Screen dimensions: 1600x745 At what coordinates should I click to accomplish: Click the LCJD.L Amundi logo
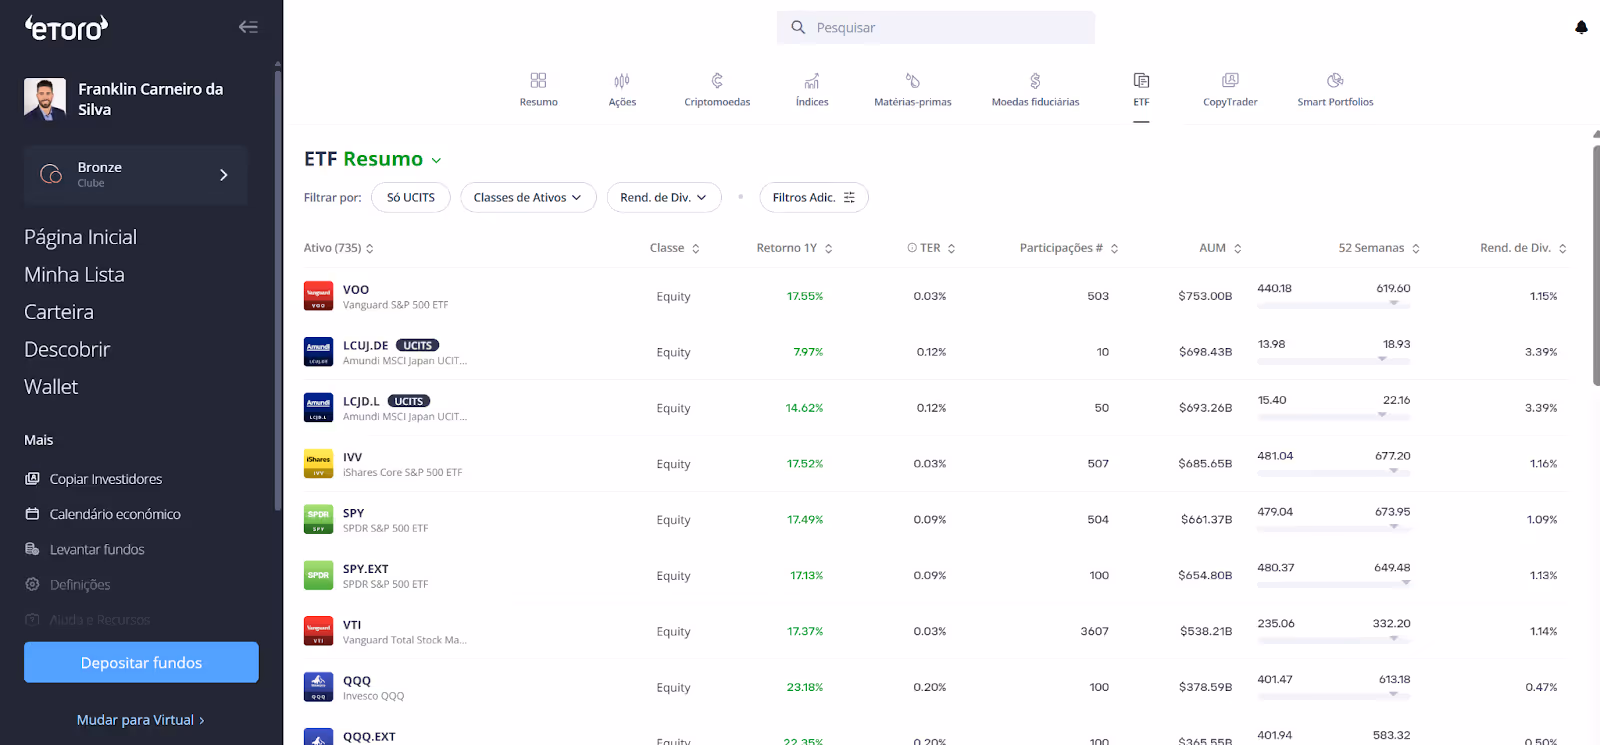(318, 408)
